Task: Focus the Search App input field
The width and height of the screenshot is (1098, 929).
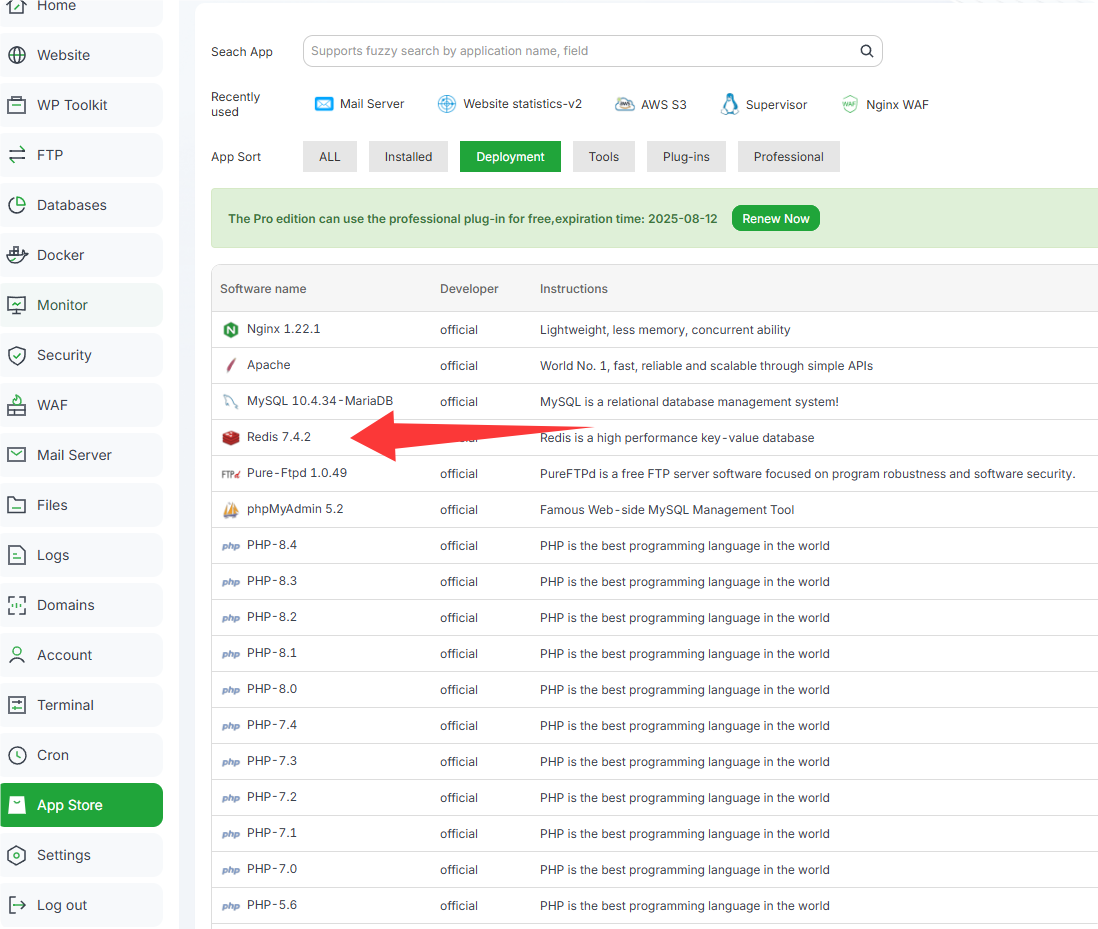Action: tap(580, 51)
